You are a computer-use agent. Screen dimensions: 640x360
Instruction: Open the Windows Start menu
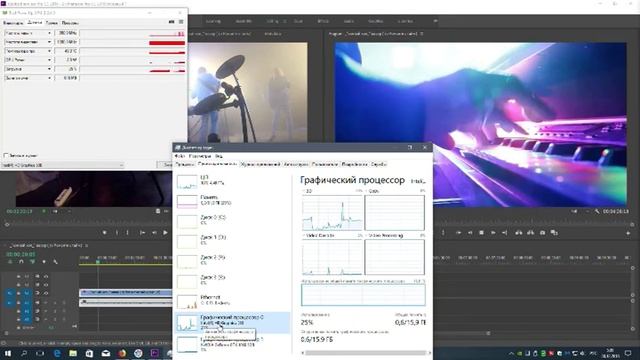7,353
